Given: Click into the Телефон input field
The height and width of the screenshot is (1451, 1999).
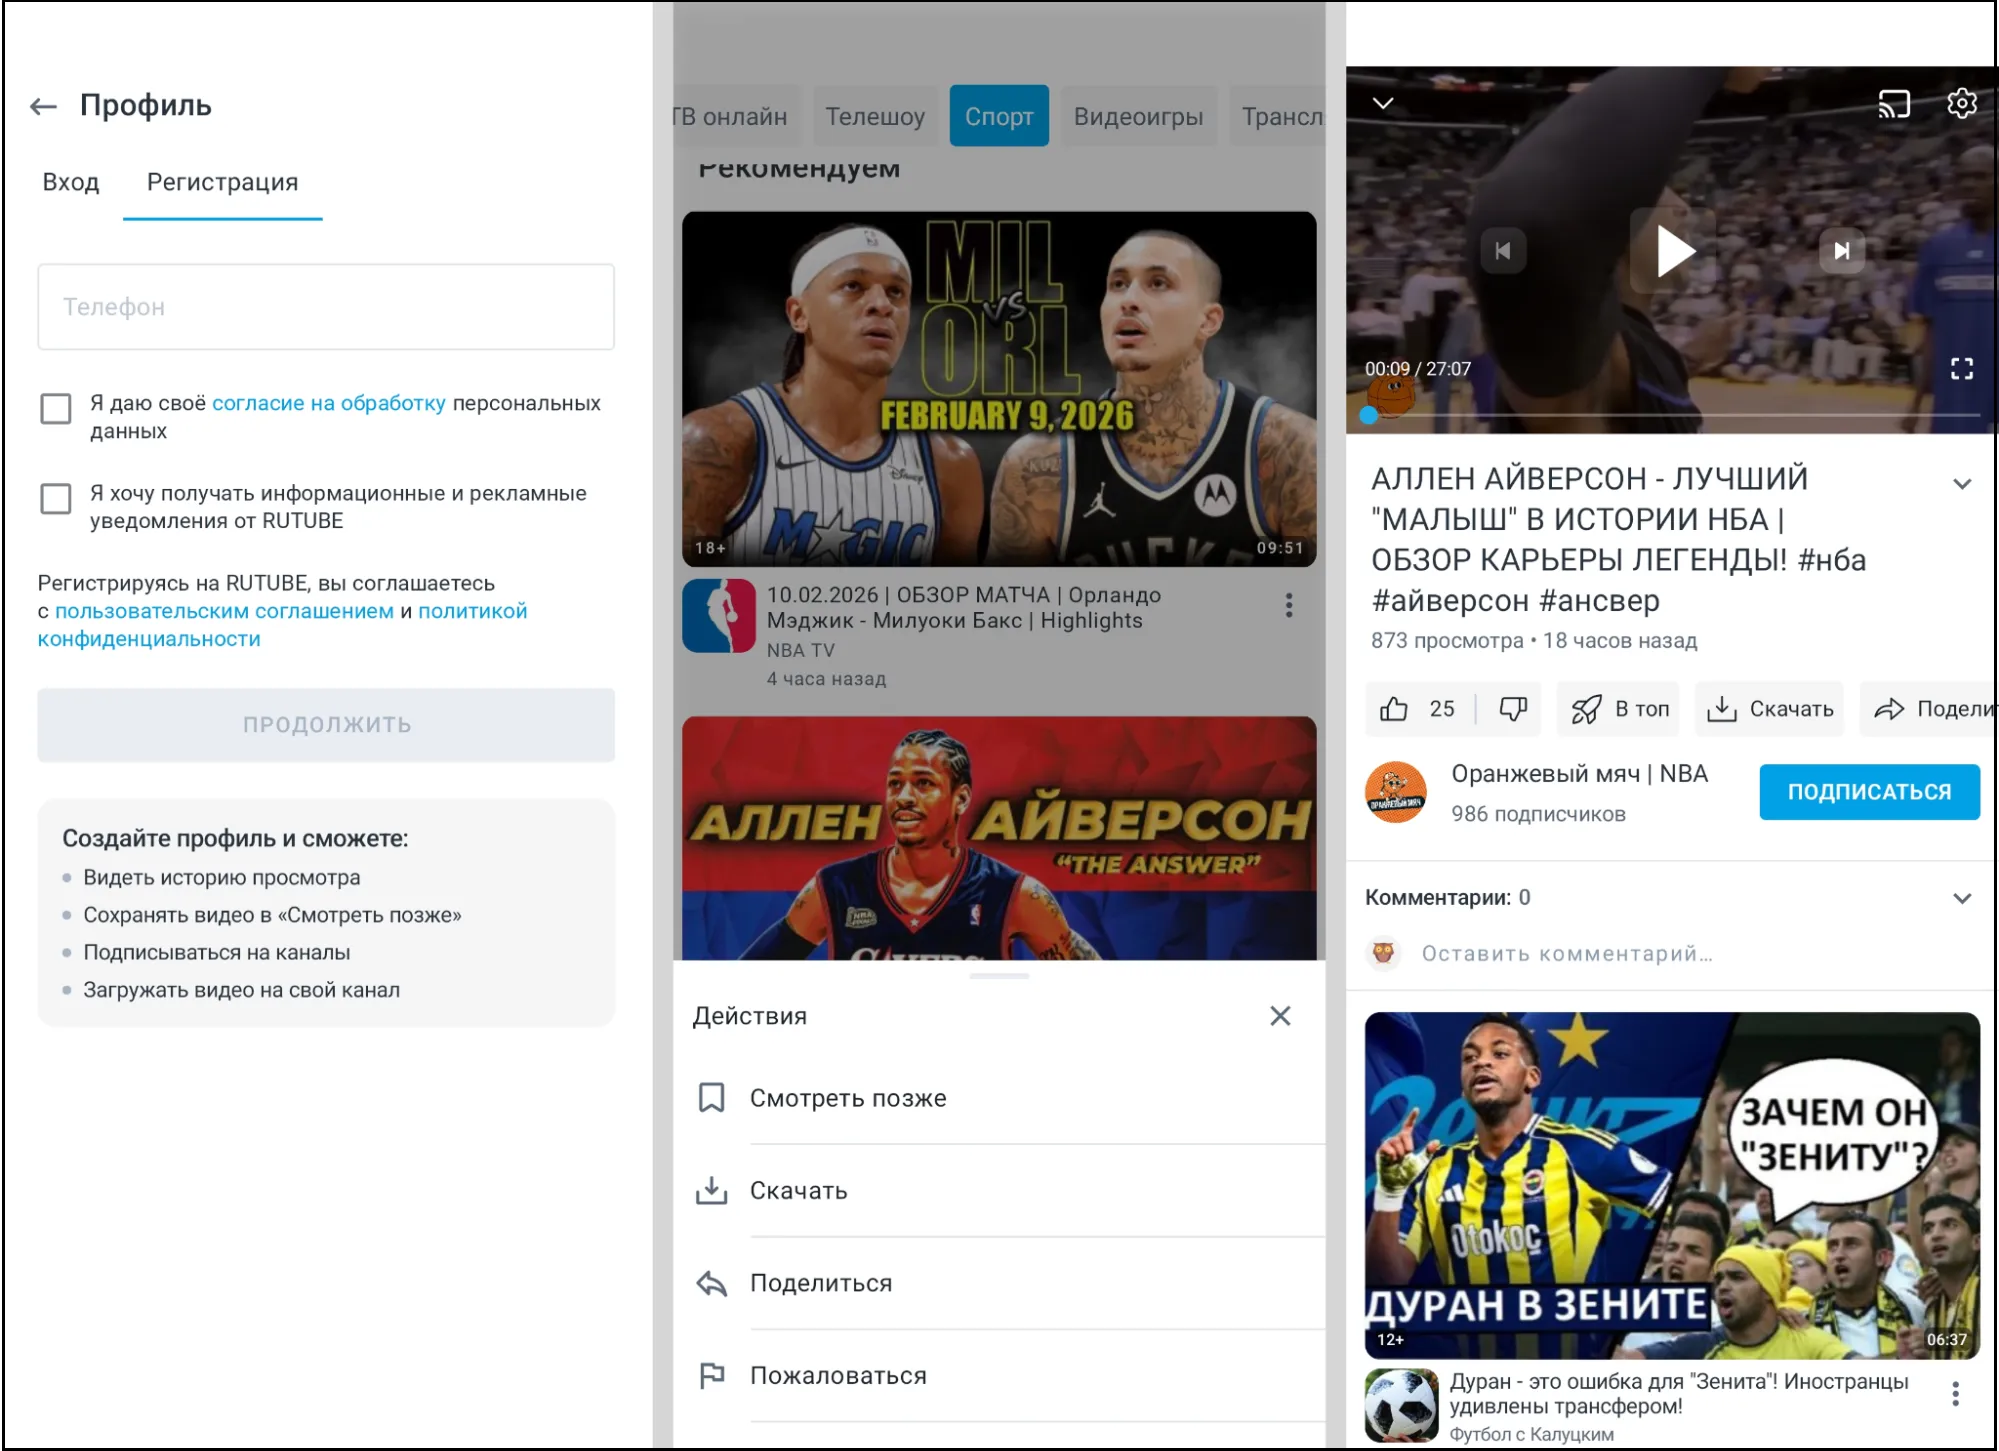Looking at the screenshot, I should [326, 307].
